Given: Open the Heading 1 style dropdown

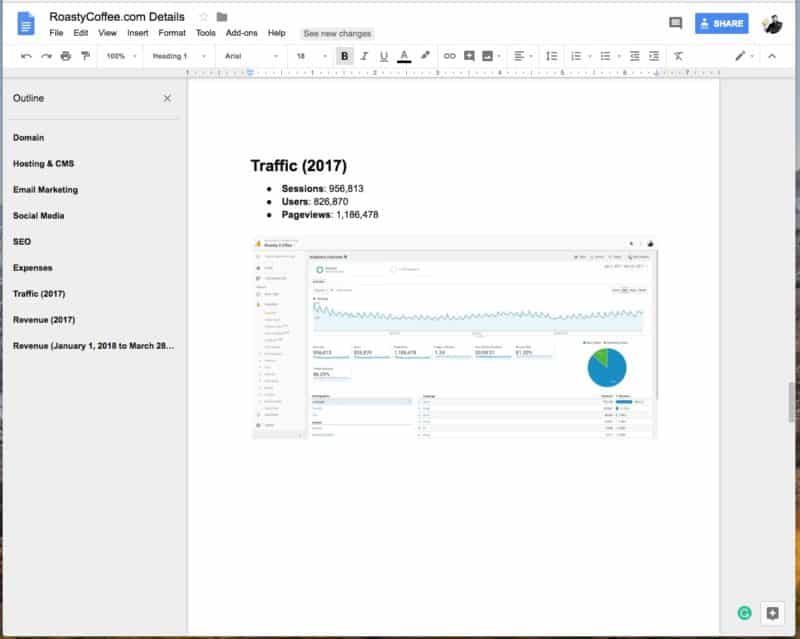Looking at the screenshot, I should (179, 56).
